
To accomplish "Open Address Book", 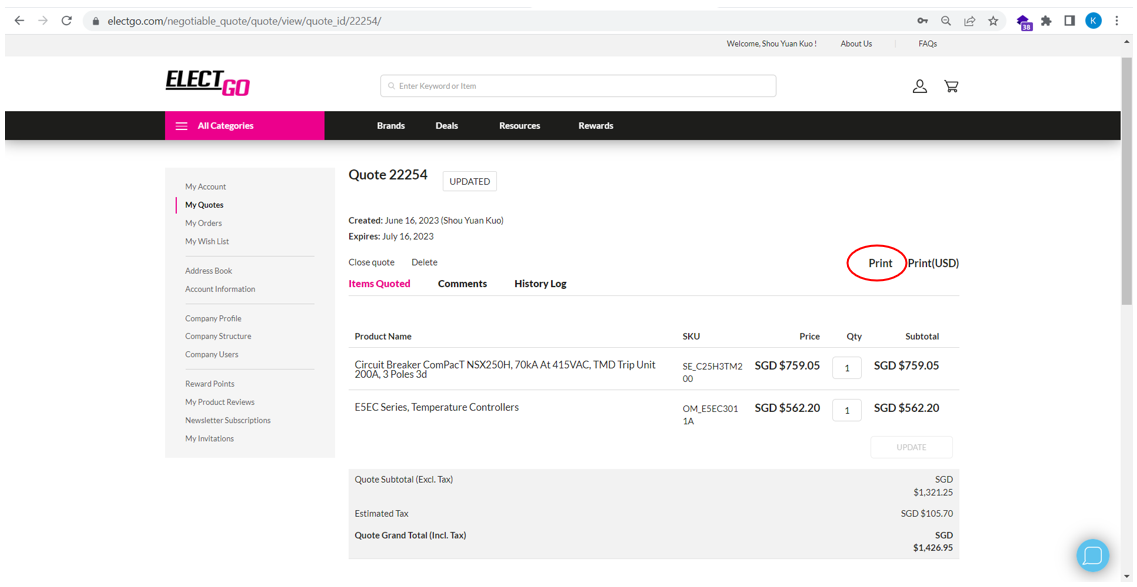I will (x=209, y=271).
